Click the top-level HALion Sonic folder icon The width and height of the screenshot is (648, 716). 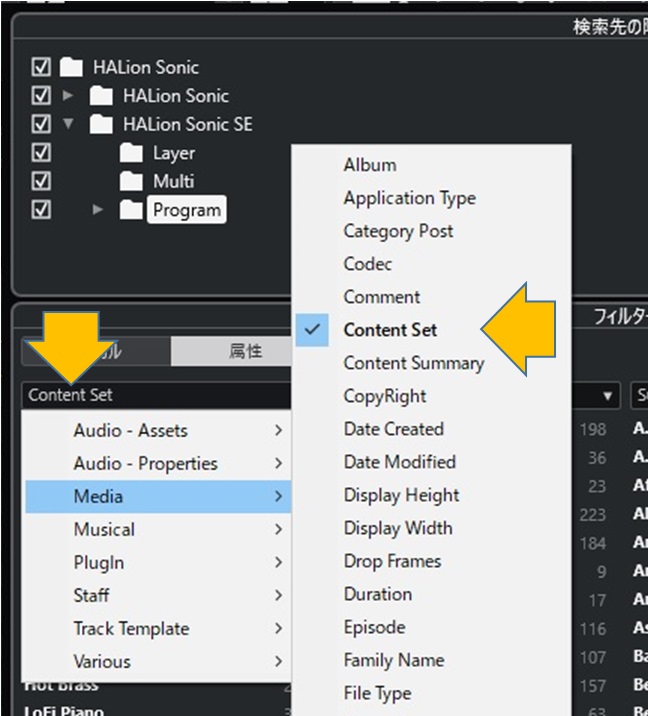point(71,67)
